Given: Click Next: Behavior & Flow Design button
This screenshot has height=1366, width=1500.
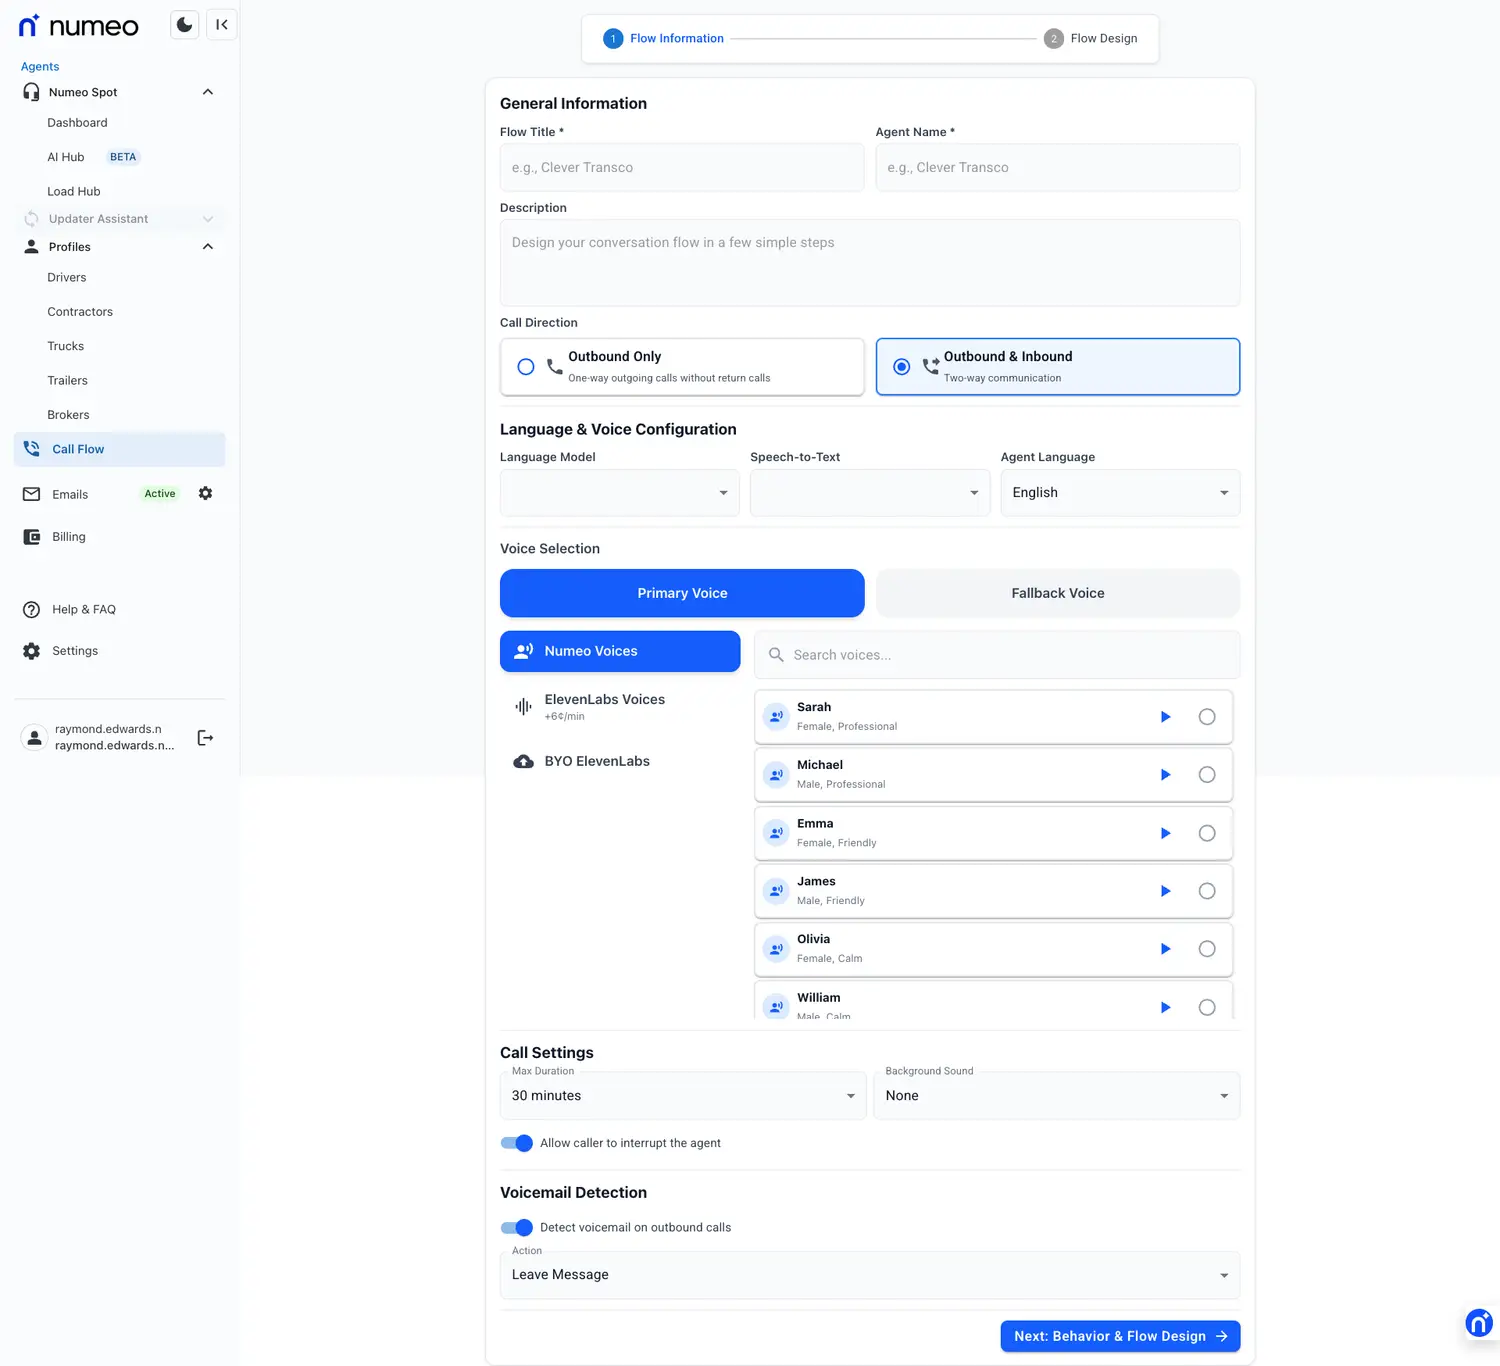Looking at the screenshot, I should pyautogui.click(x=1119, y=1336).
